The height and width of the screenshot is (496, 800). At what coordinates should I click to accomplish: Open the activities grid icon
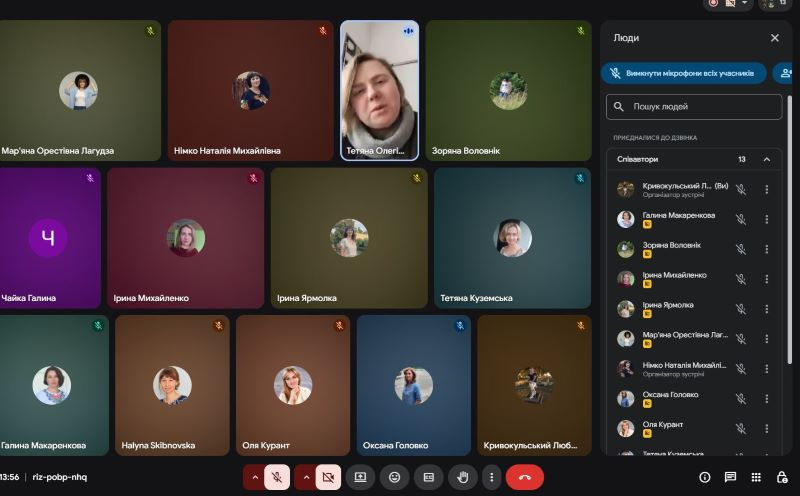point(756,477)
